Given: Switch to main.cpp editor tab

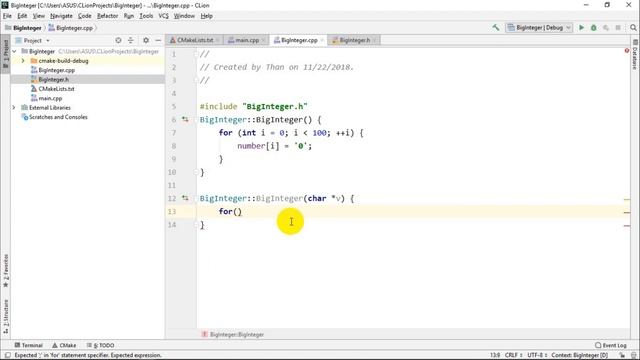Looking at the screenshot, I should 247,40.
